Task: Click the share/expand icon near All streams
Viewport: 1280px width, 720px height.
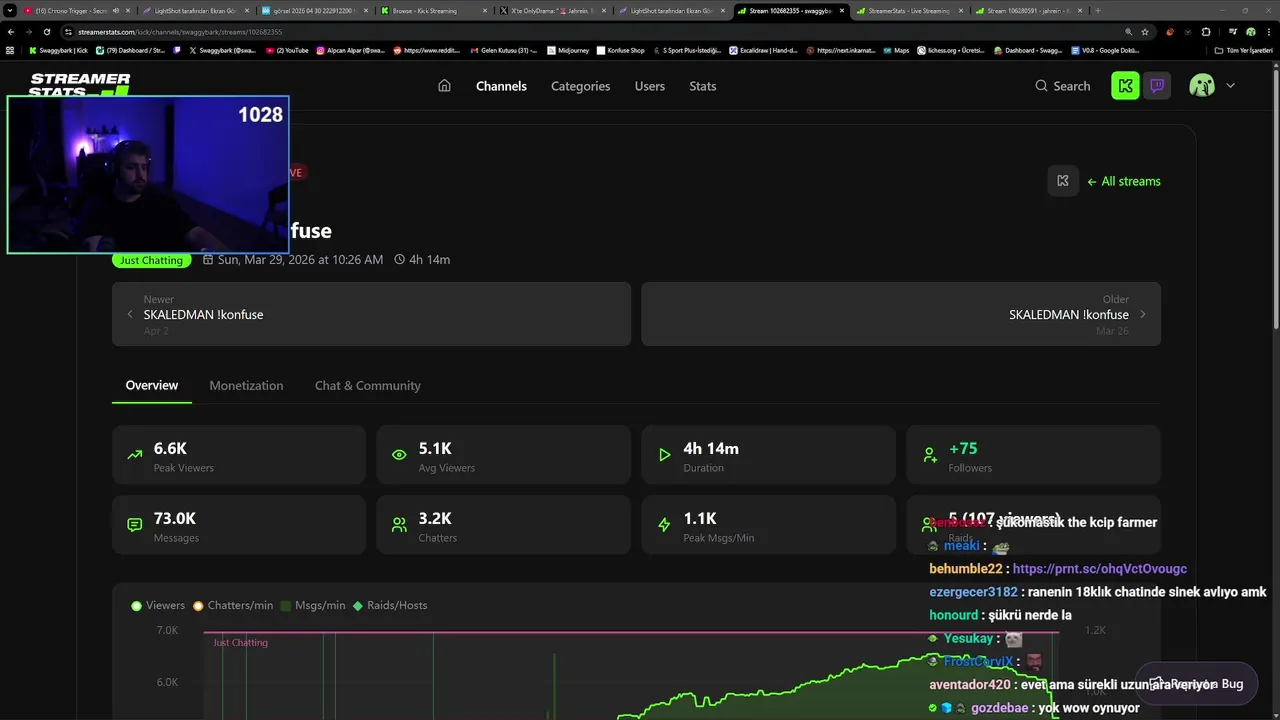Action: point(1063,181)
